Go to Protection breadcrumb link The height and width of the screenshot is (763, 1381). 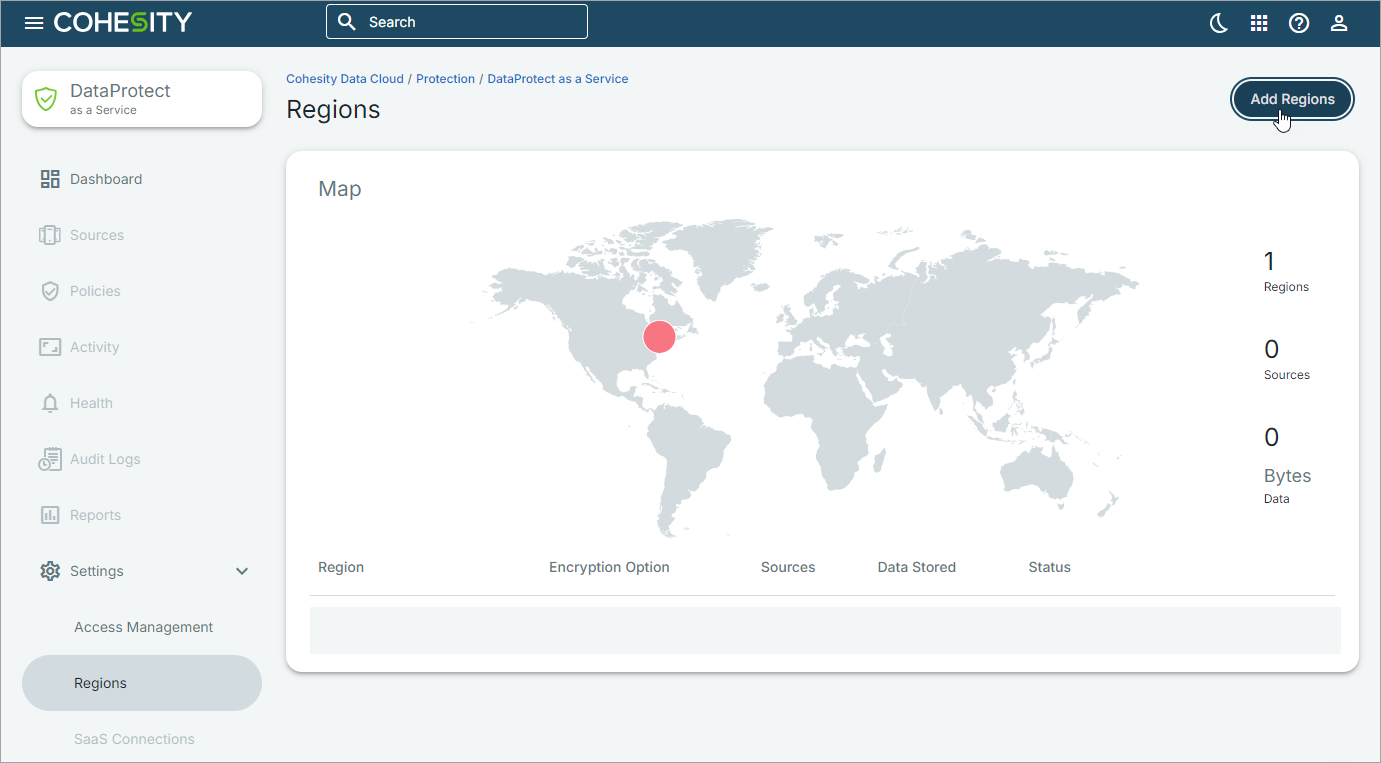click(445, 79)
